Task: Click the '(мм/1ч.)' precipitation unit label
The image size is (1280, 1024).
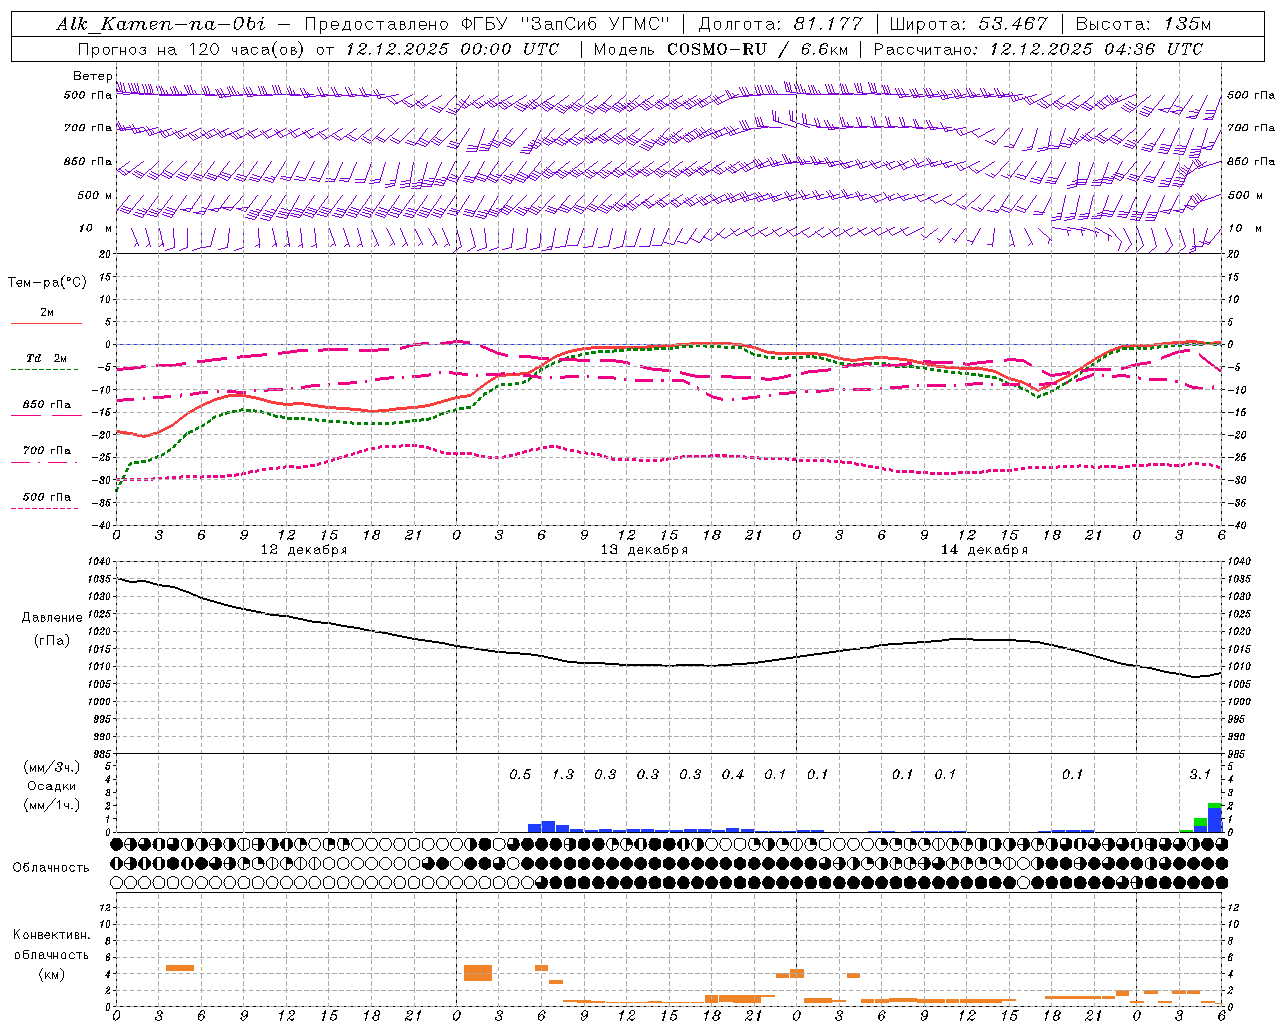Action: 52,805
